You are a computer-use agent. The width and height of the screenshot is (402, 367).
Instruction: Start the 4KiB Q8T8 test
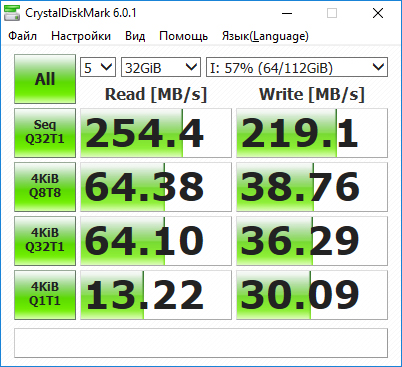(x=45, y=187)
